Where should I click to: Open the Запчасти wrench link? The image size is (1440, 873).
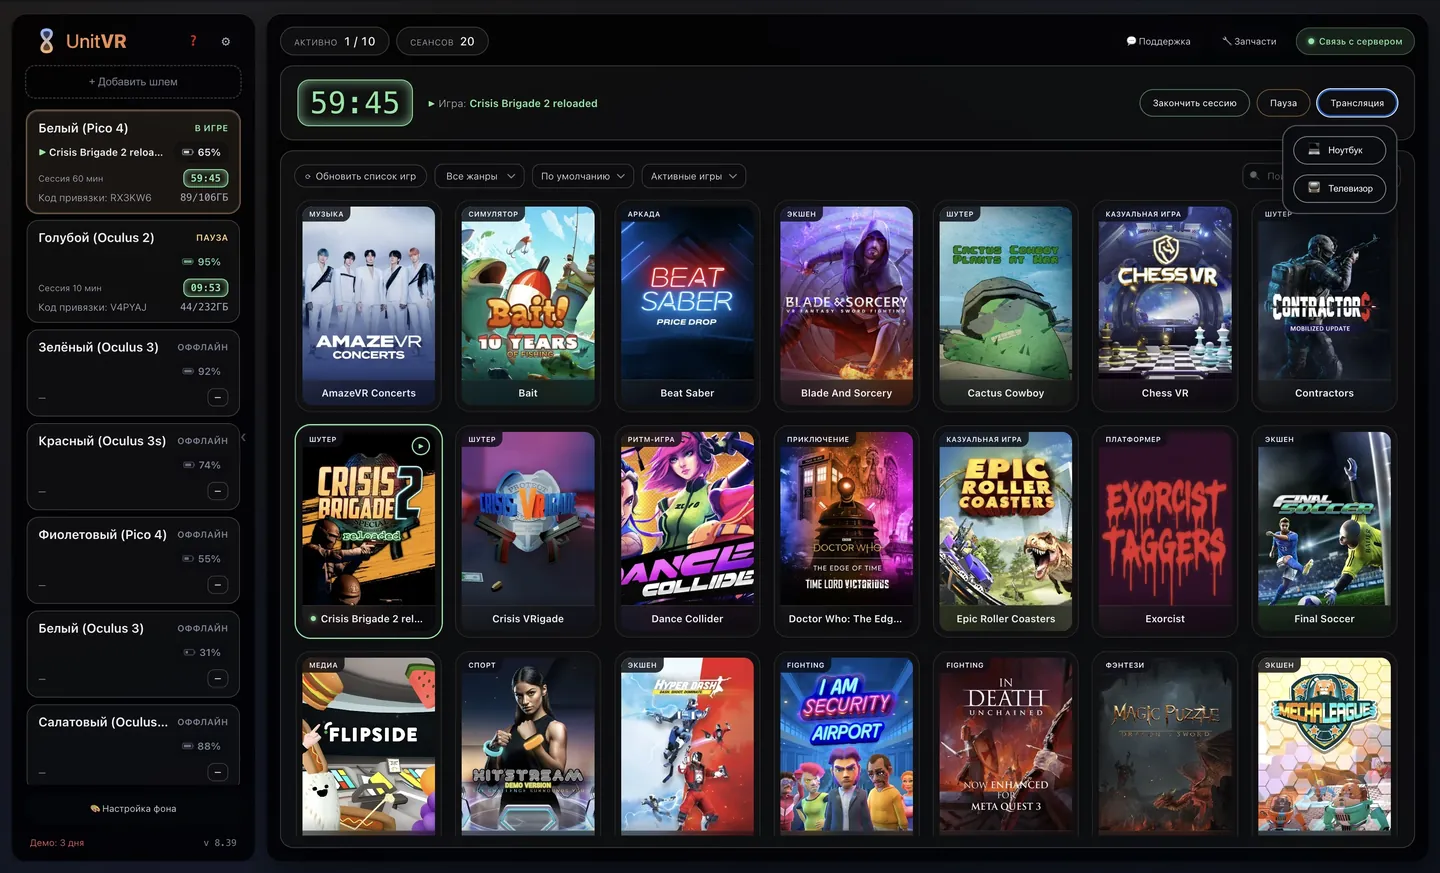point(1249,41)
